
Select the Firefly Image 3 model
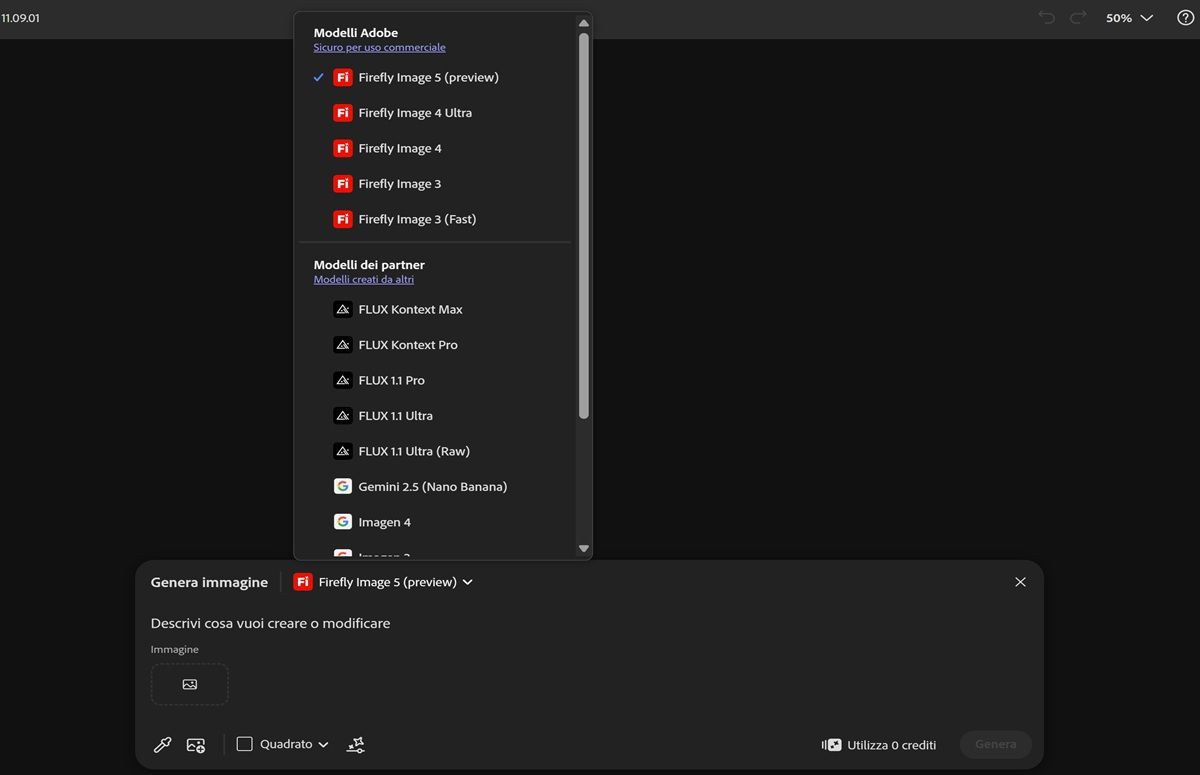(x=400, y=183)
